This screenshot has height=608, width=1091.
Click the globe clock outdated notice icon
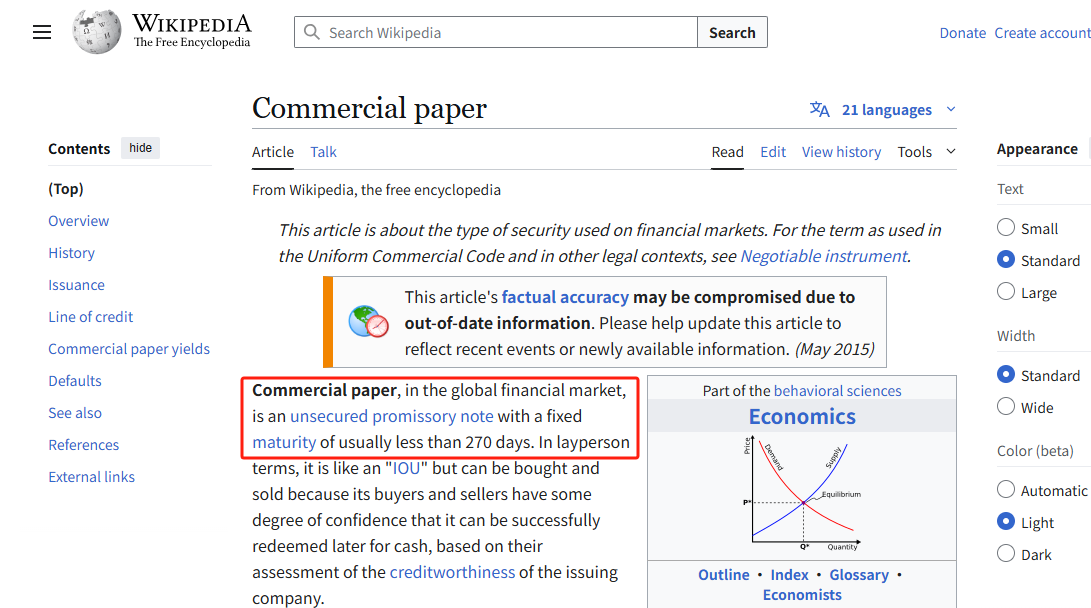click(368, 321)
